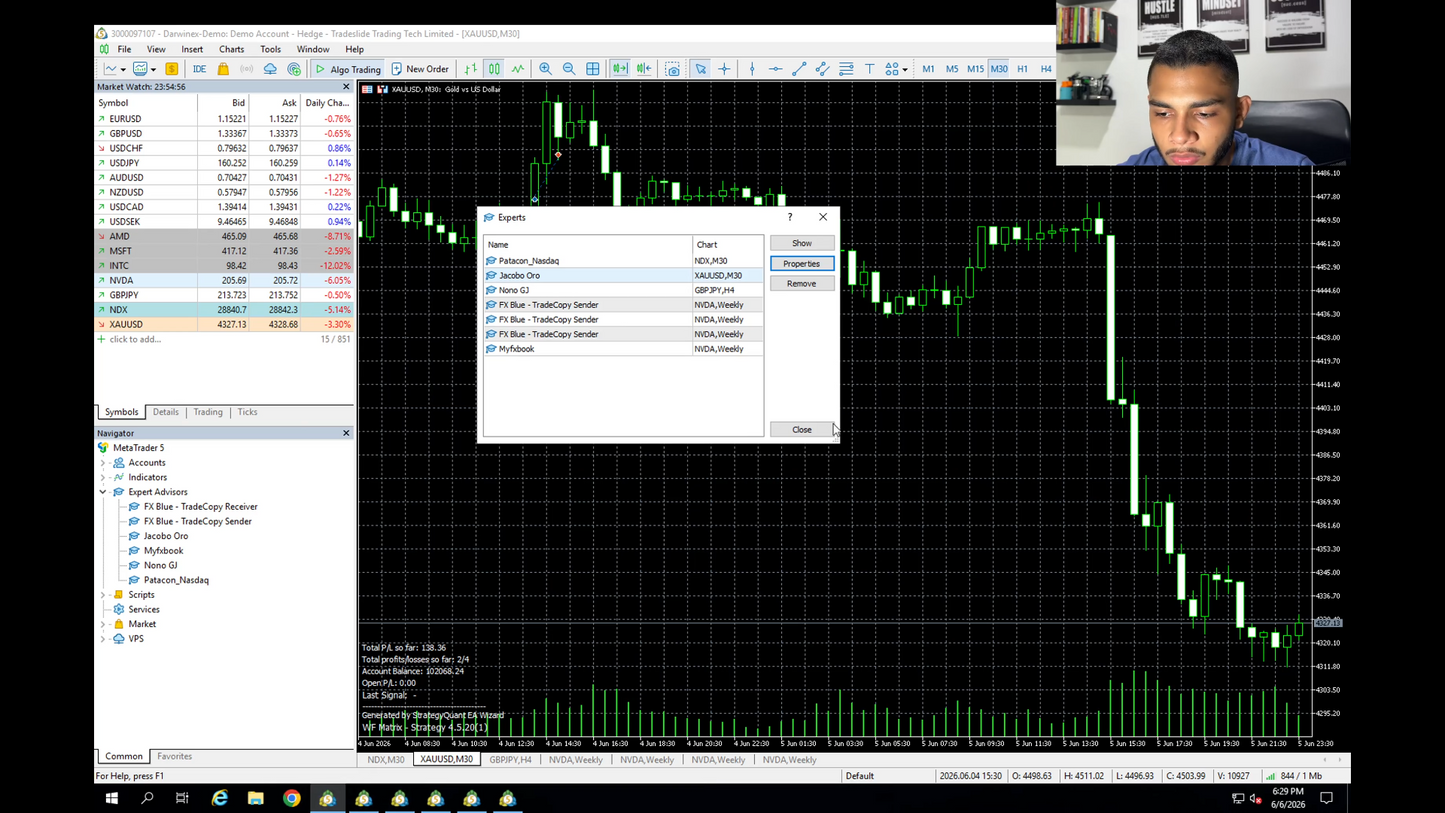This screenshot has height=813, width=1445.
Task: Collapse the Expert Advisors tree node
Action: 103,492
